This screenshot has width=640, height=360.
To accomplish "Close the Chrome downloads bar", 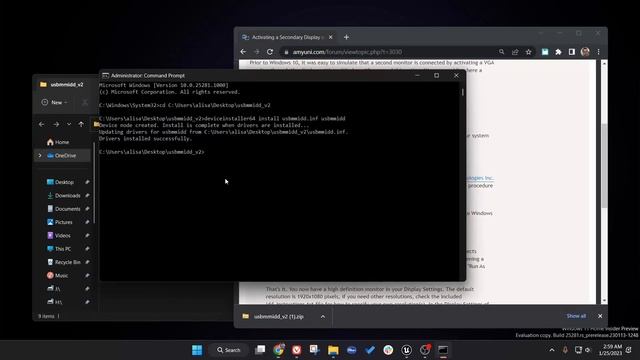I will pyautogui.click(x=600, y=316).
